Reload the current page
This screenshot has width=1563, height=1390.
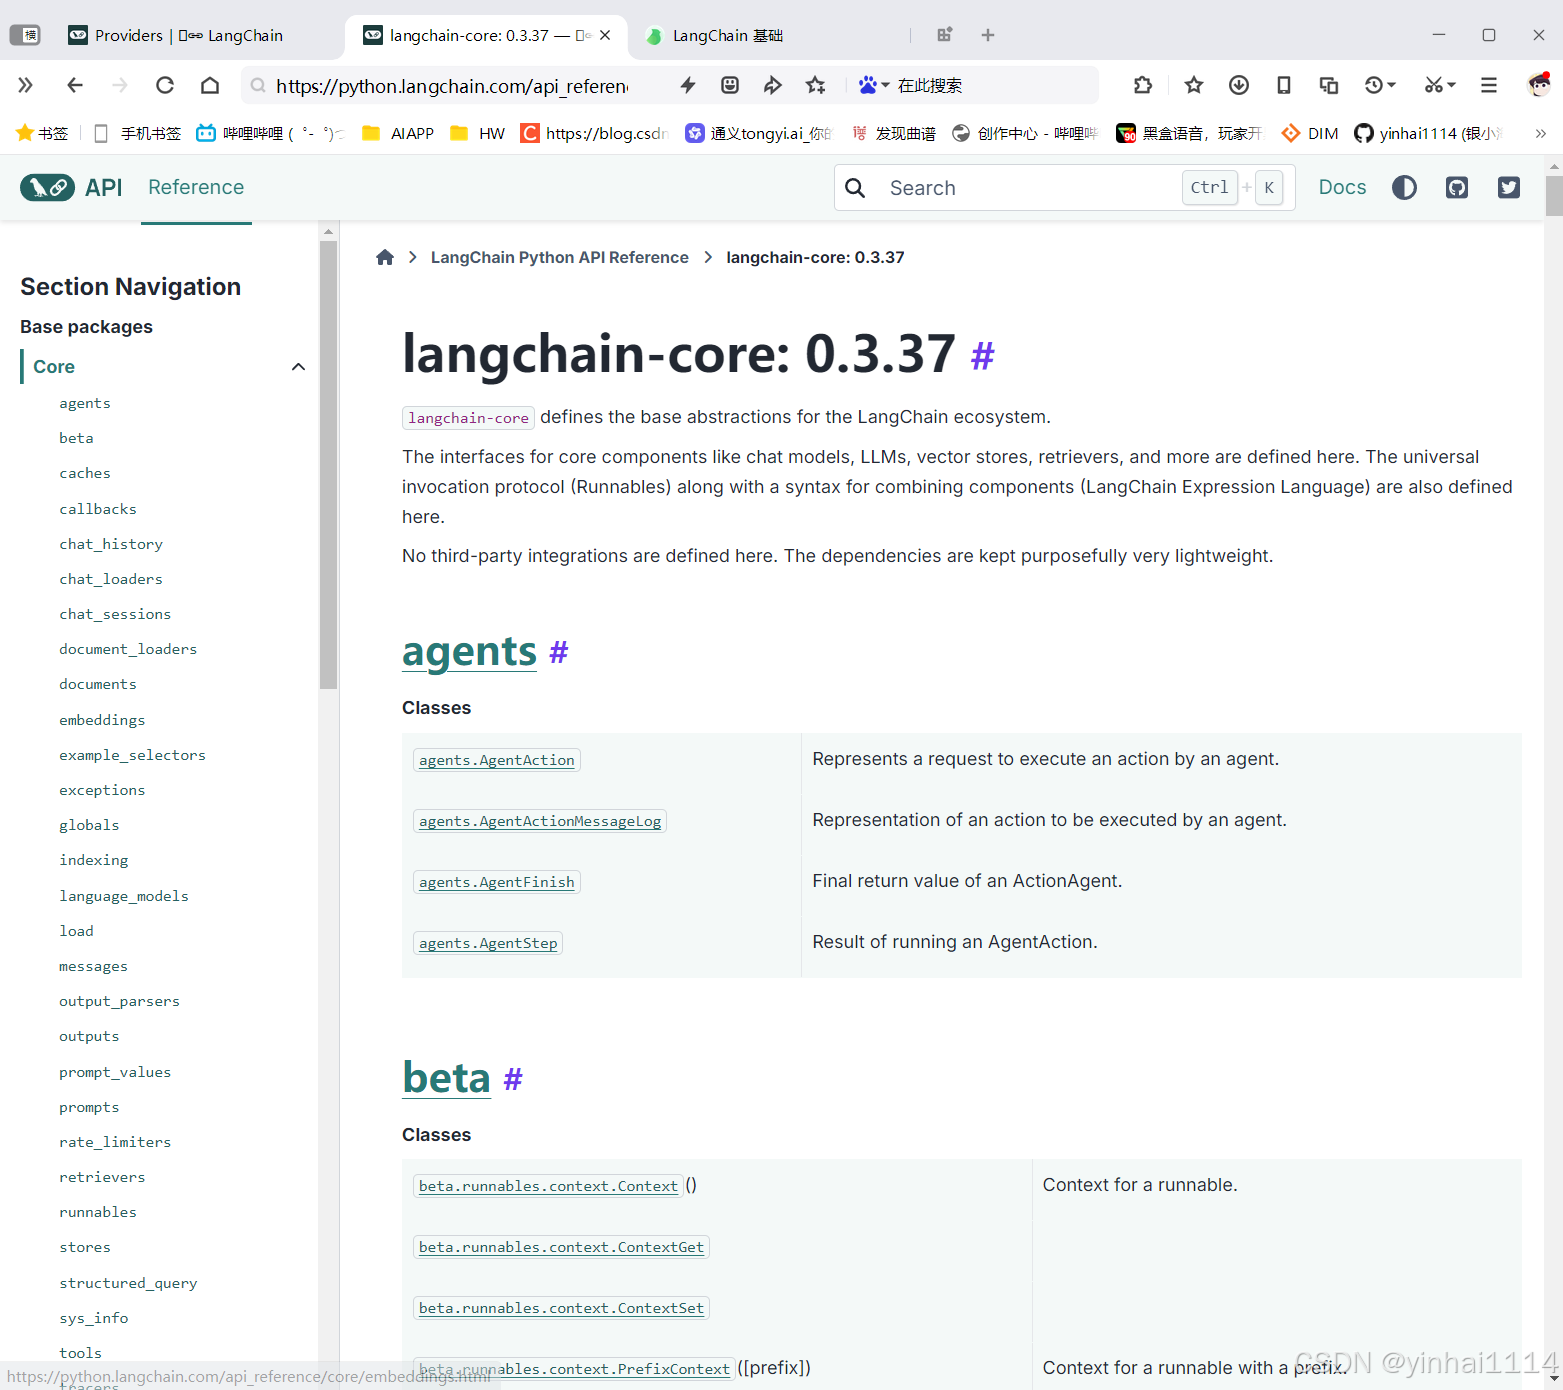[x=165, y=85]
